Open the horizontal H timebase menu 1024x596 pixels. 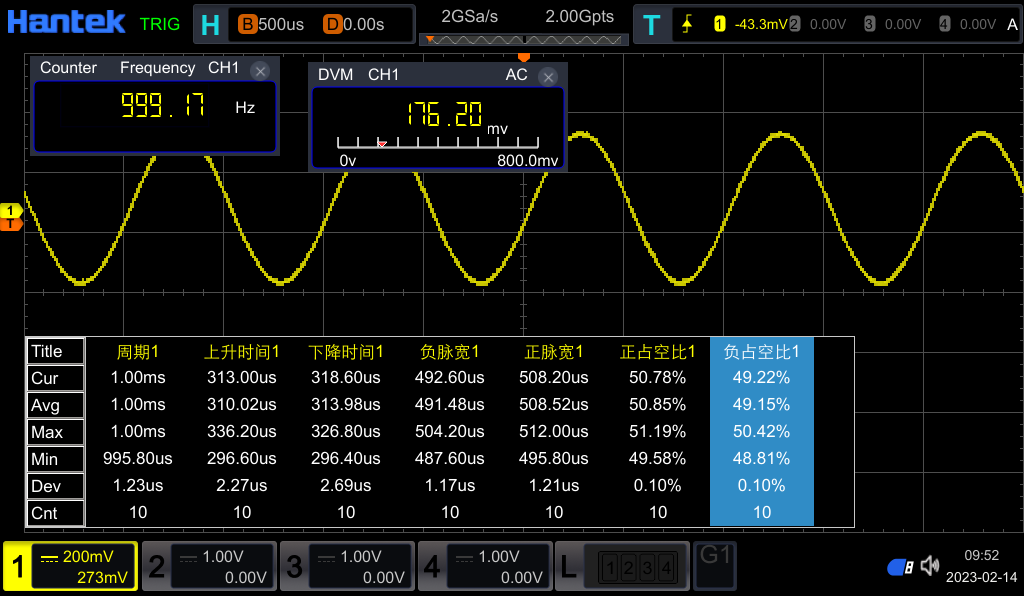coord(209,25)
